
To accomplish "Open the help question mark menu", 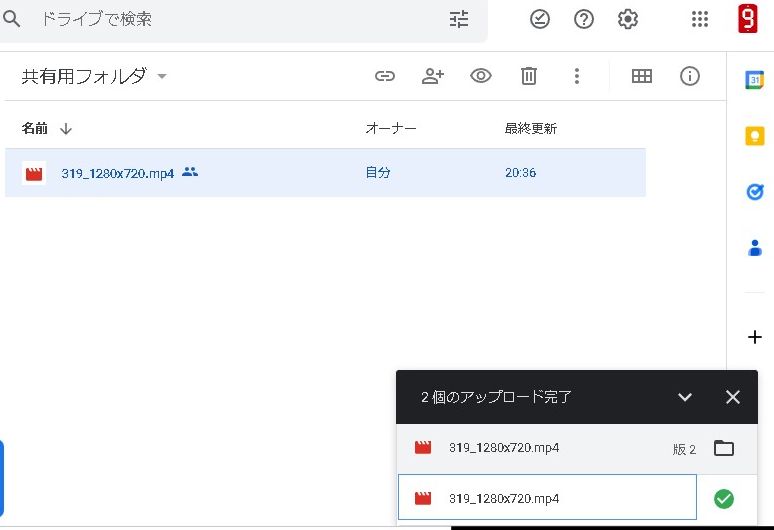I will click(x=584, y=19).
